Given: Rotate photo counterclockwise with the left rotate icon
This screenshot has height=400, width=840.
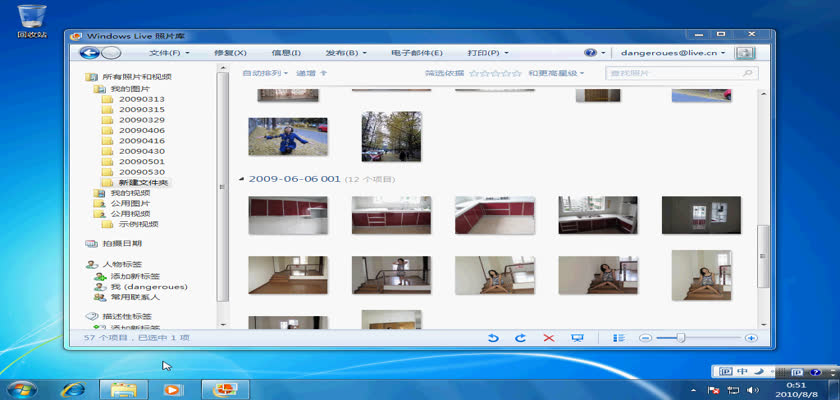Looking at the screenshot, I should [x=493, y=339].
